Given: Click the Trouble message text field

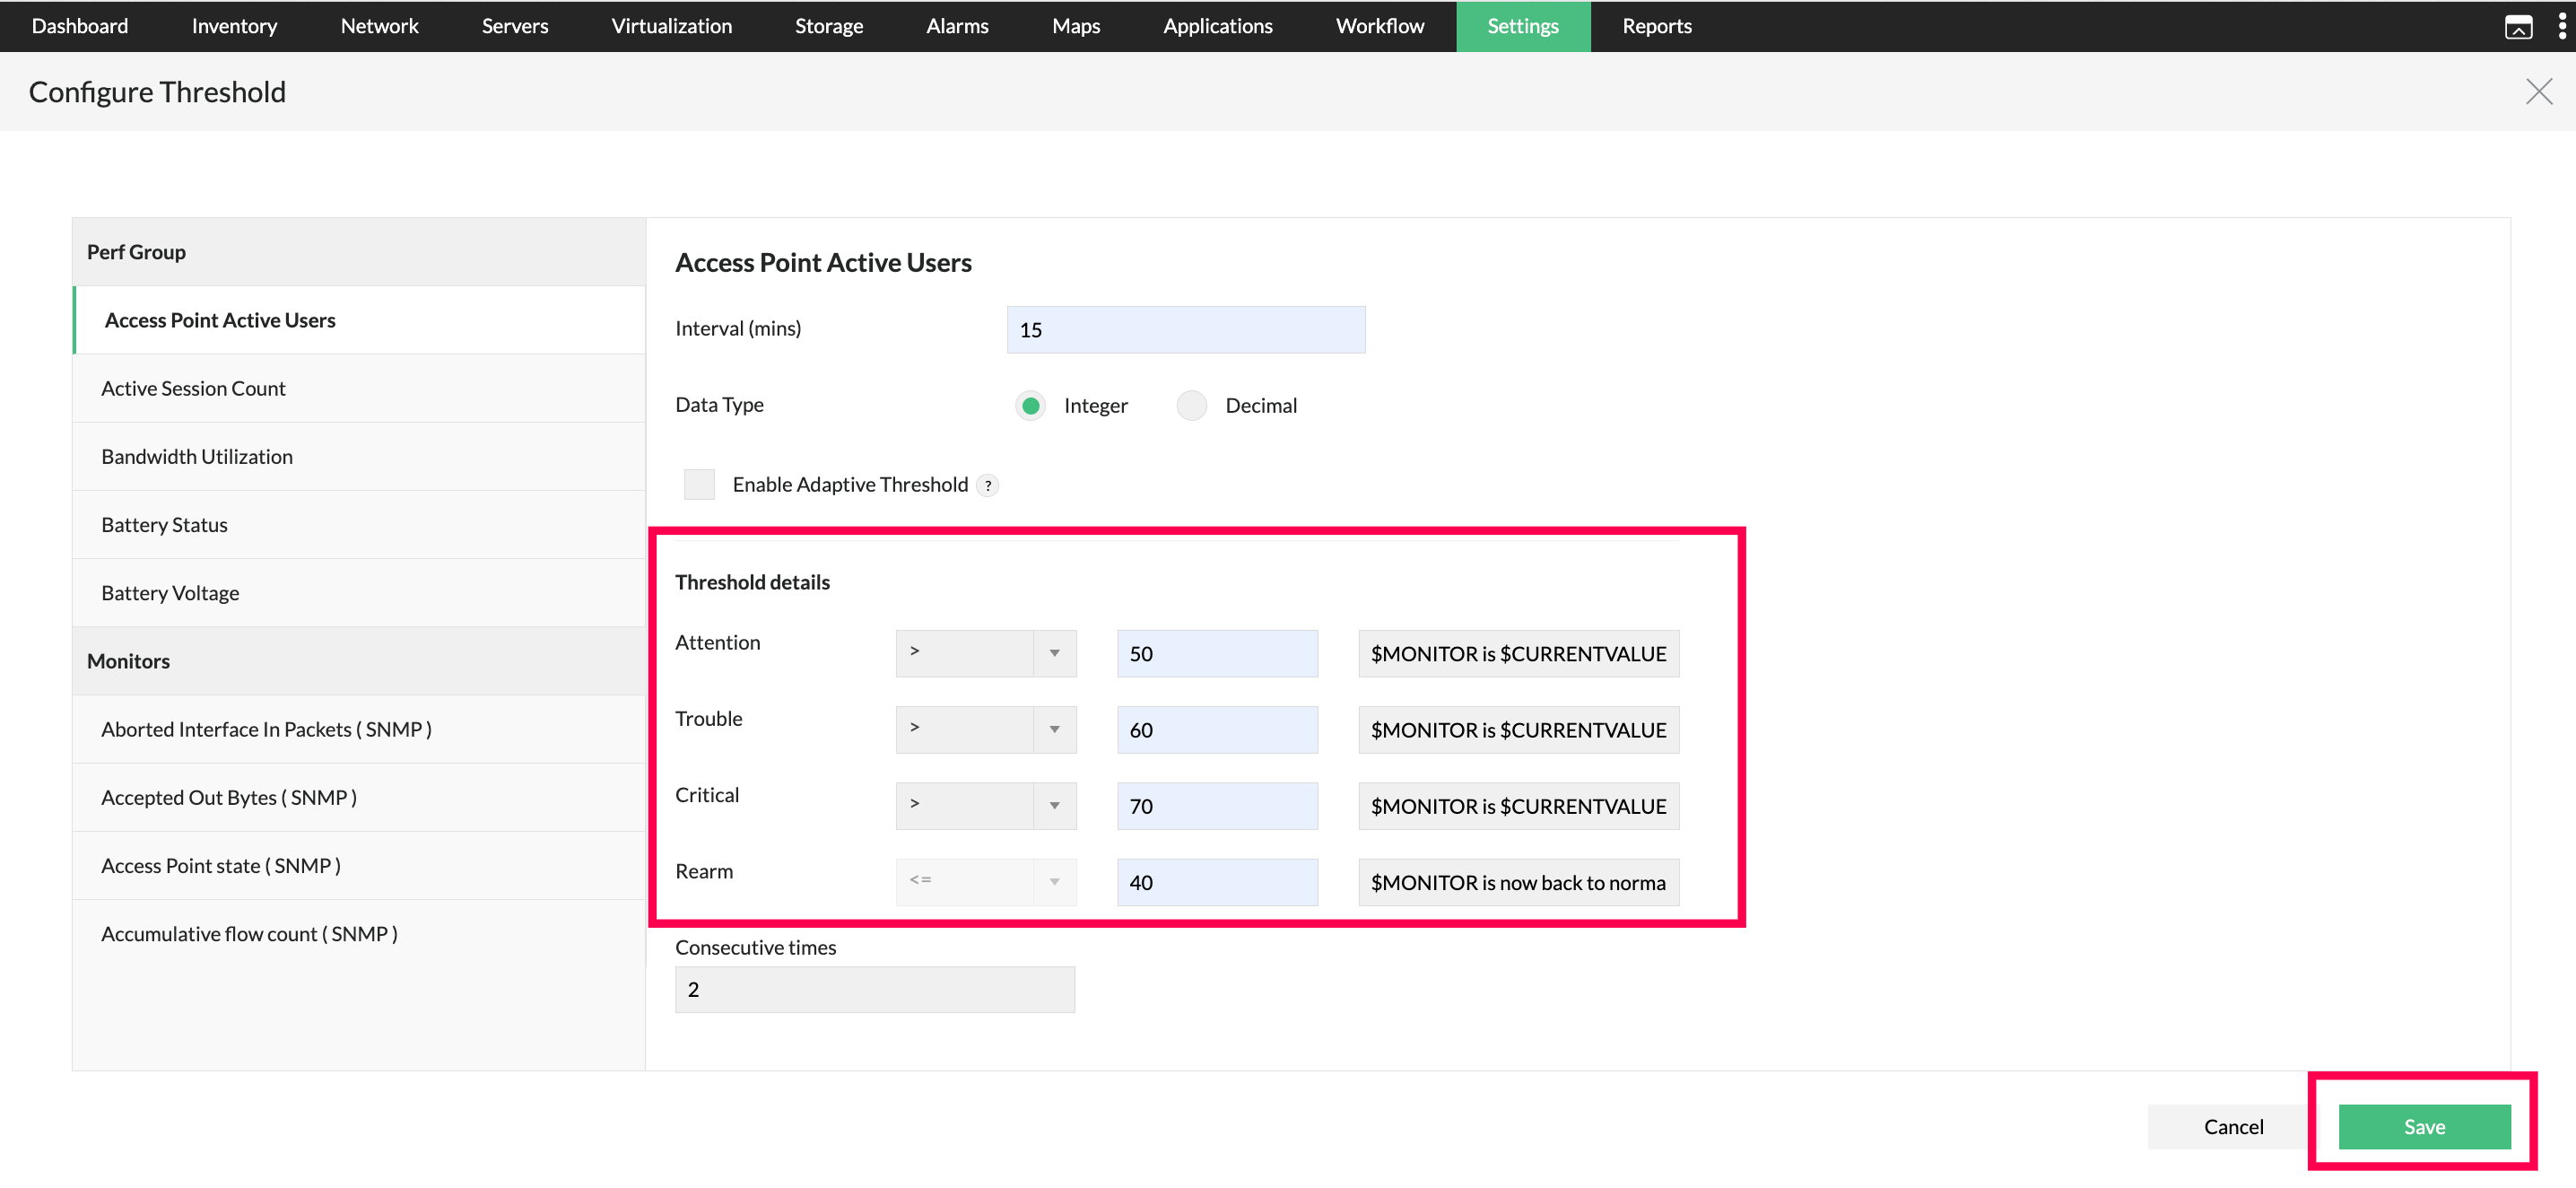Looking at the screenshot, I should [x=1518, y=729].
